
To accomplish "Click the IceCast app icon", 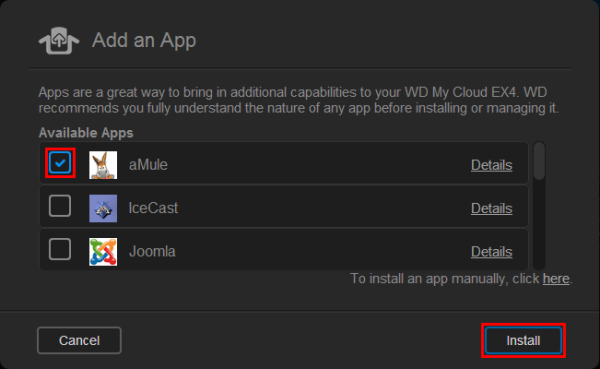I will click(x=103, y=208).
